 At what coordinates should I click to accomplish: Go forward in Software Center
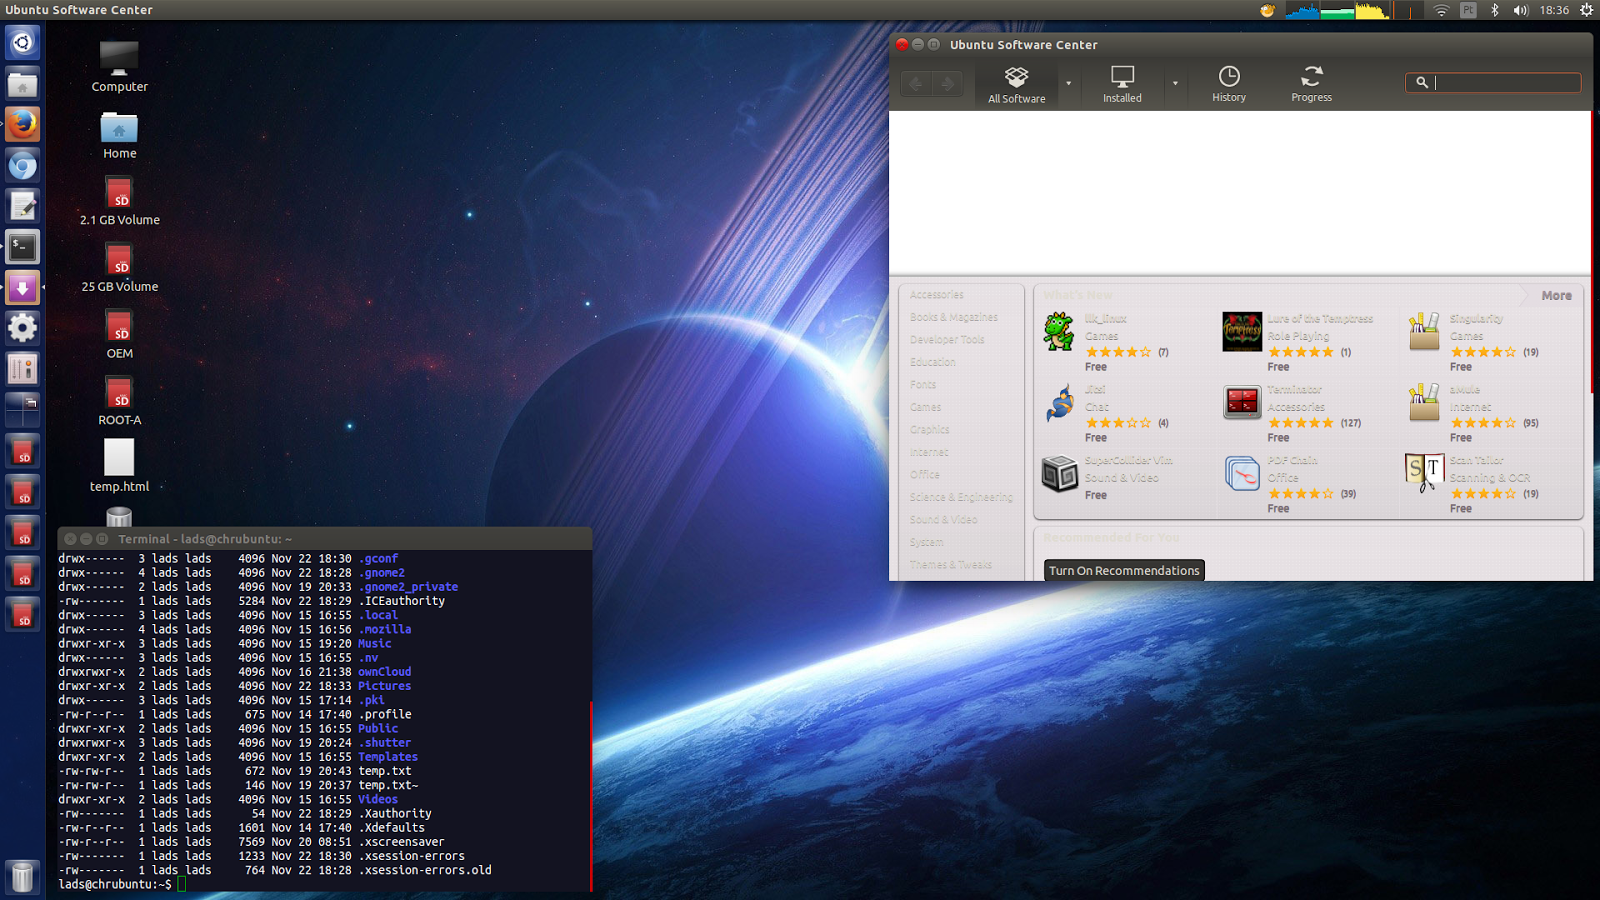(947, 84)
